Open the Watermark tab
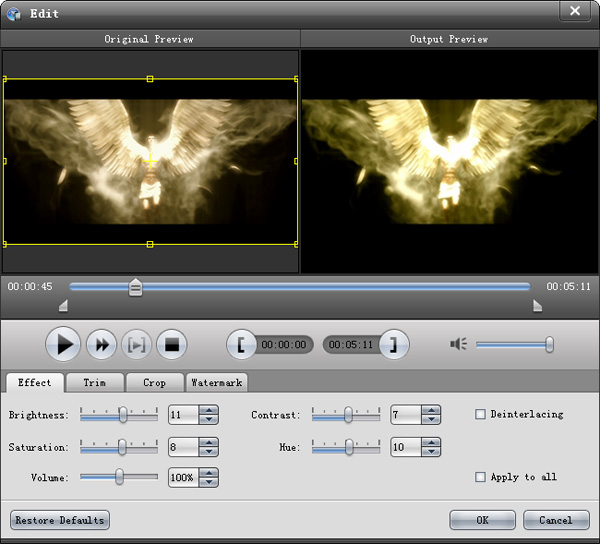The height and width of the screenshot is (544, 600). tap(217, 383)
